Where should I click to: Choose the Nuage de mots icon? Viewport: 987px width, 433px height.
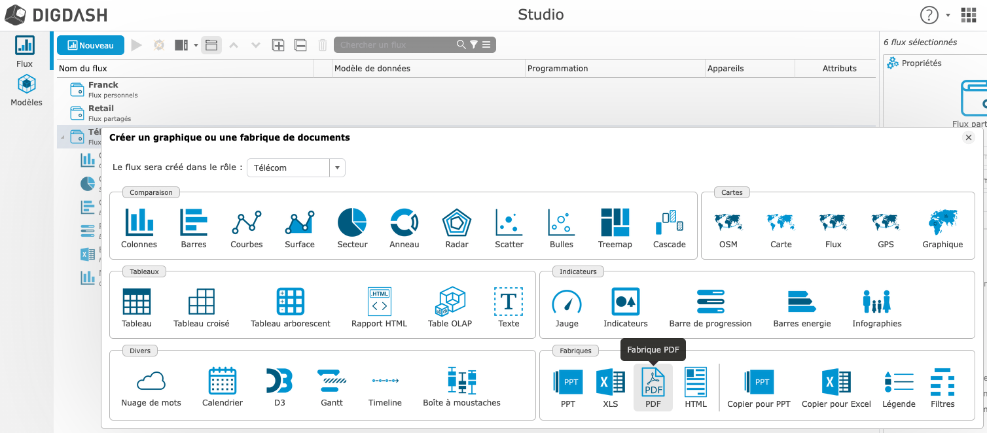tap(150, 387)
